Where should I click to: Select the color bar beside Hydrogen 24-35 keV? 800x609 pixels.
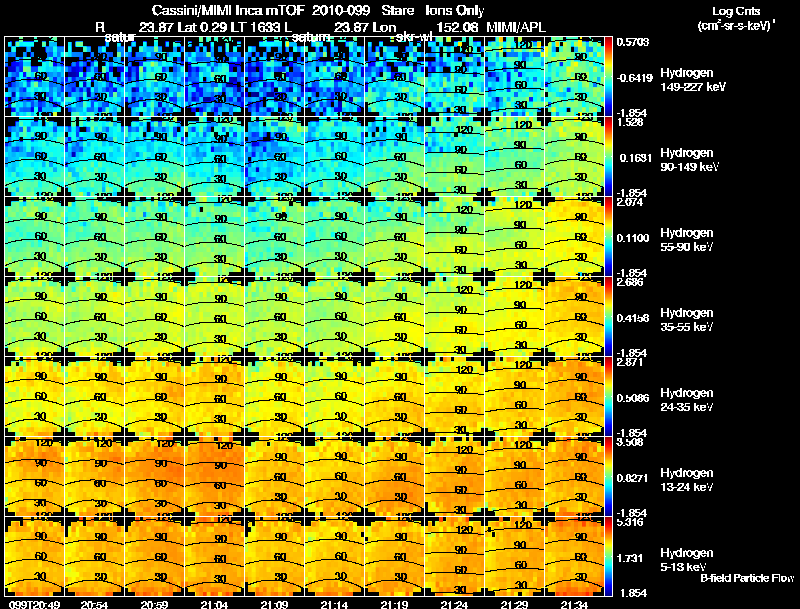pyautogui.click(x=609, y=396)
